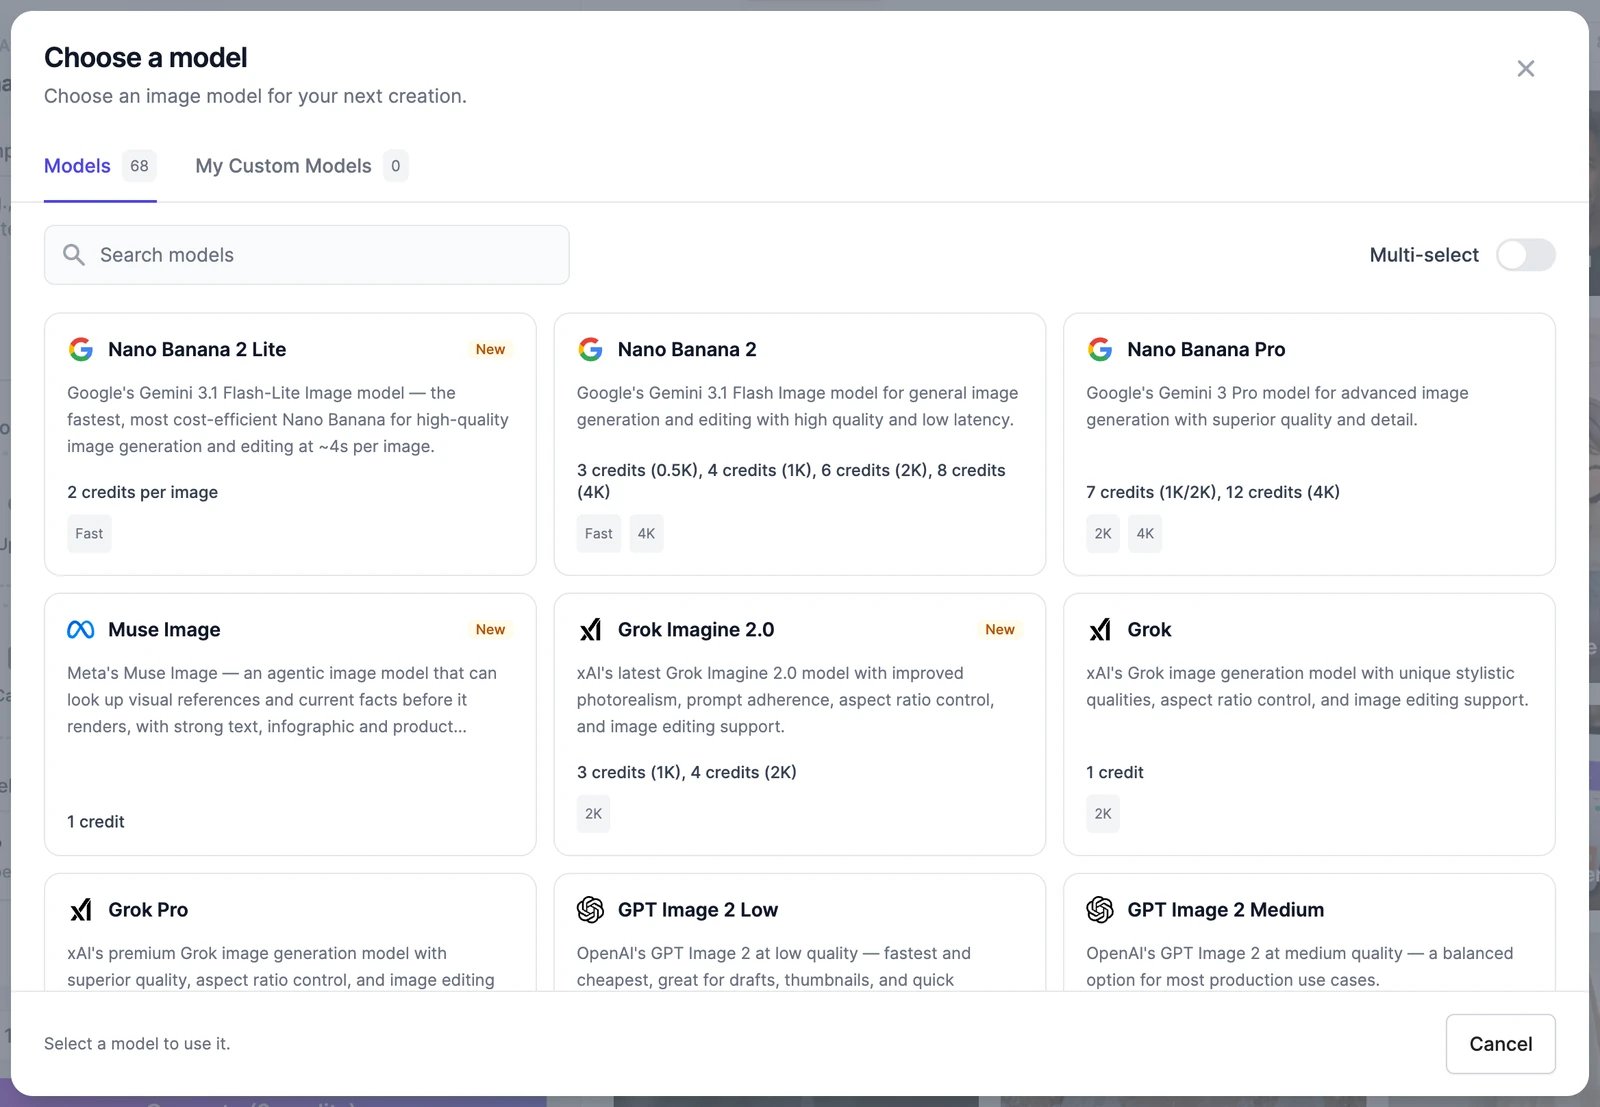Click the Google logo on Nano Banana 2 Lite
This screenshot has width=1600, height=1107.
(x=81, y=349)
